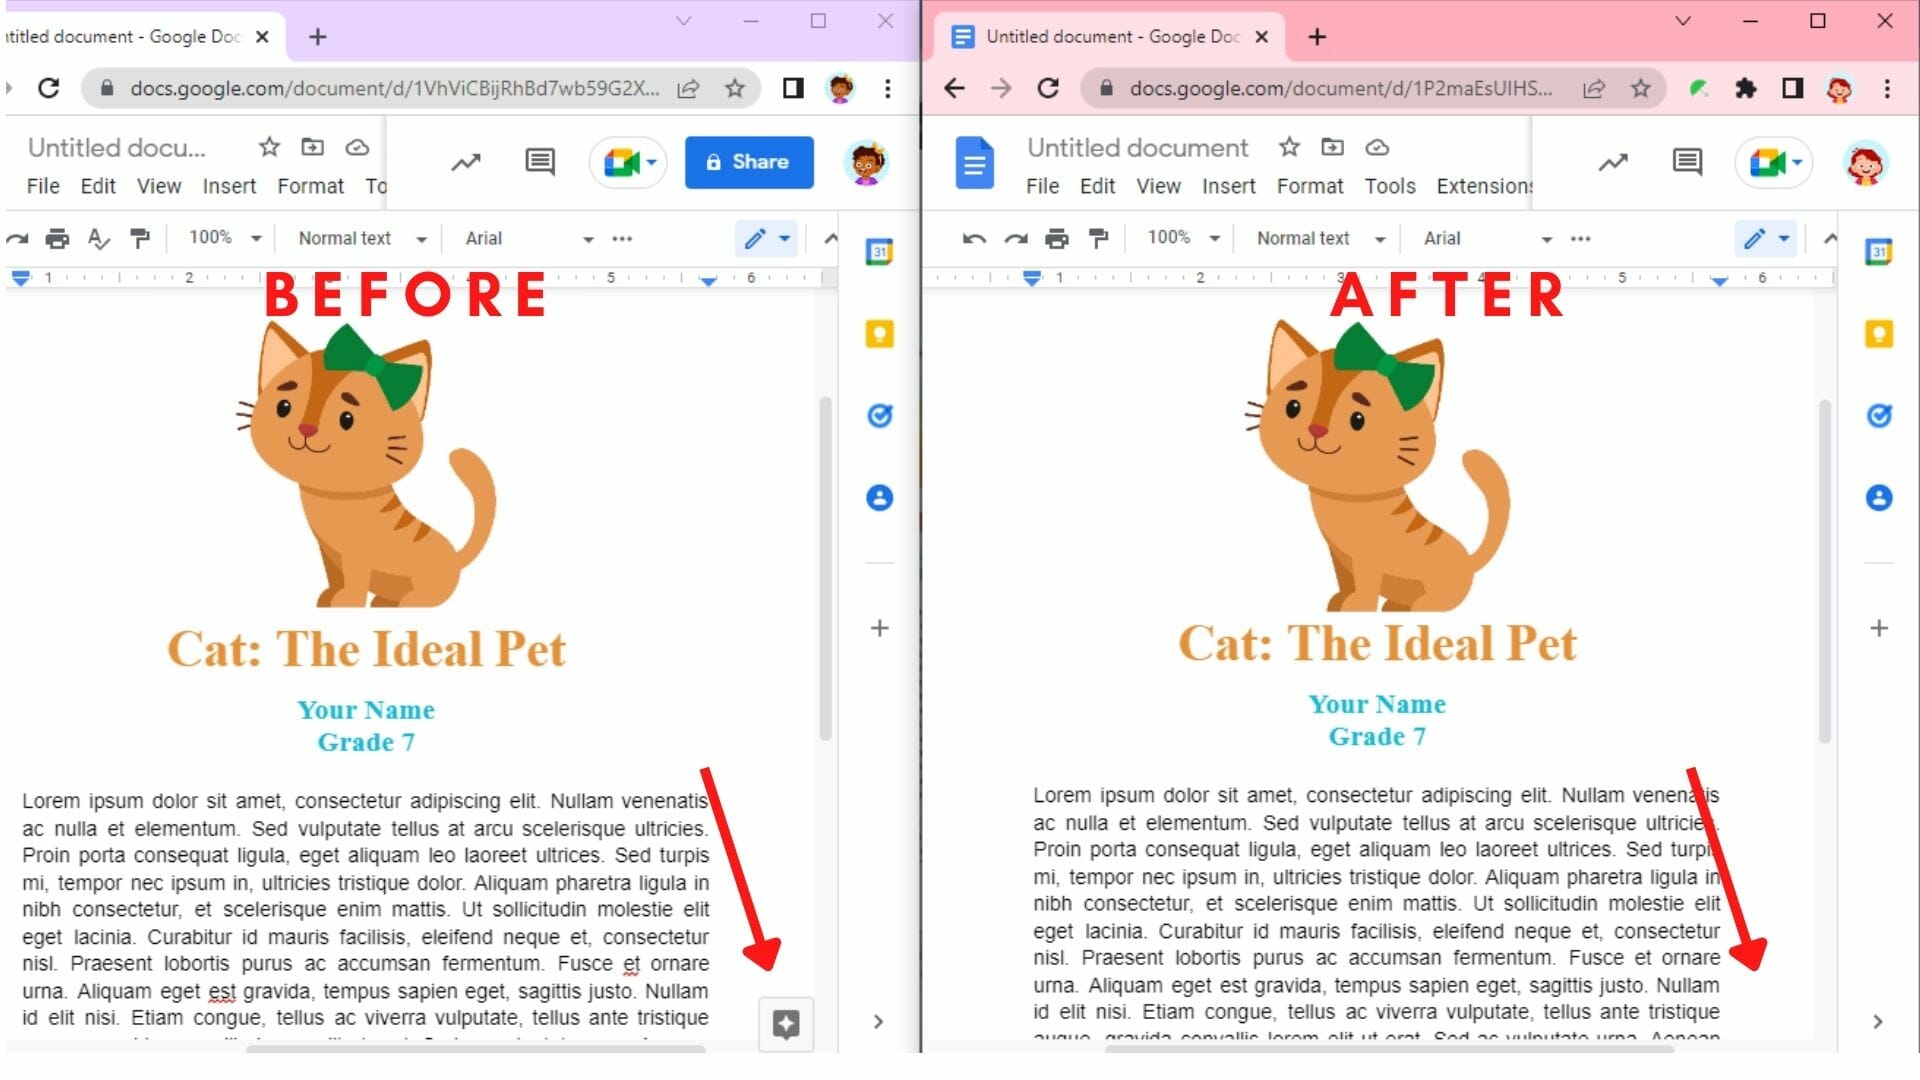Click the Untitled document title to rename it

[1137, 147]
